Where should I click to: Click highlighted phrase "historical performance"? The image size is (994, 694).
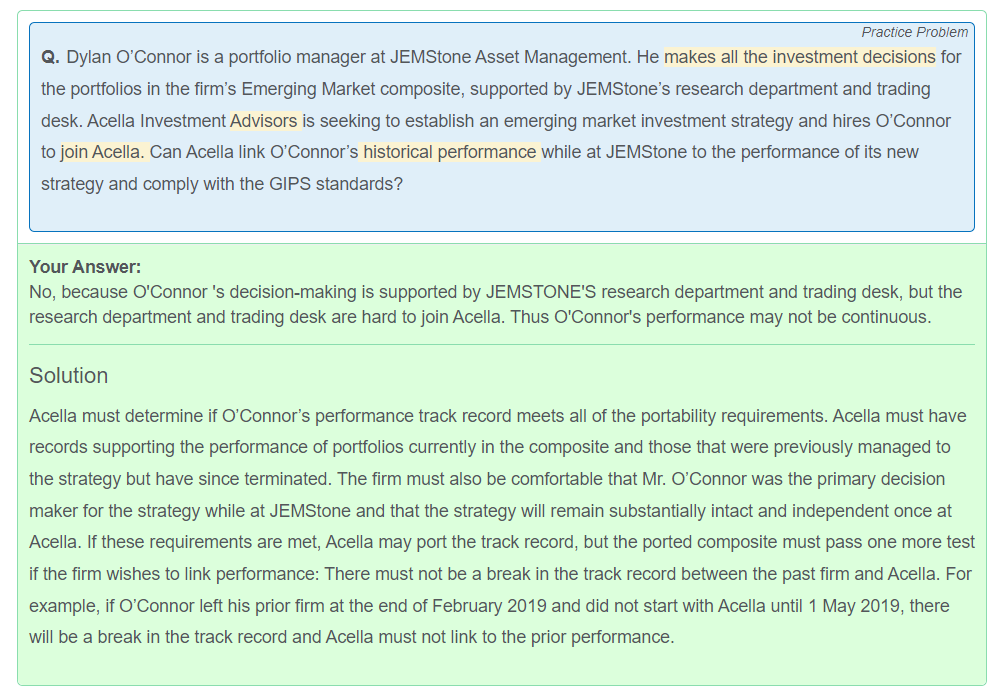click(449, 152)
